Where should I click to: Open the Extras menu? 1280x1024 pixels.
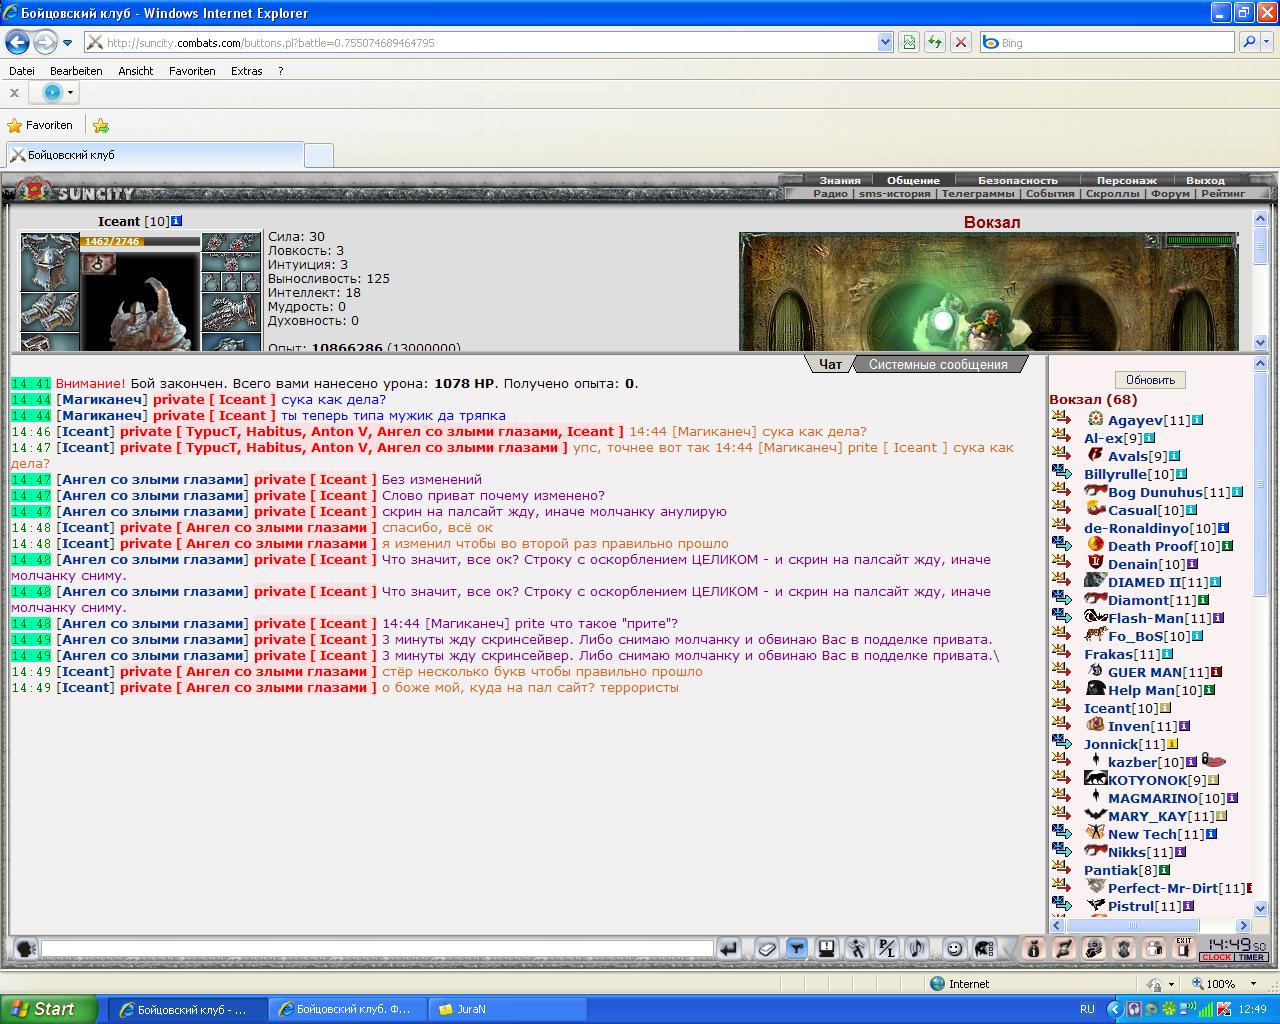coord(246,71)
